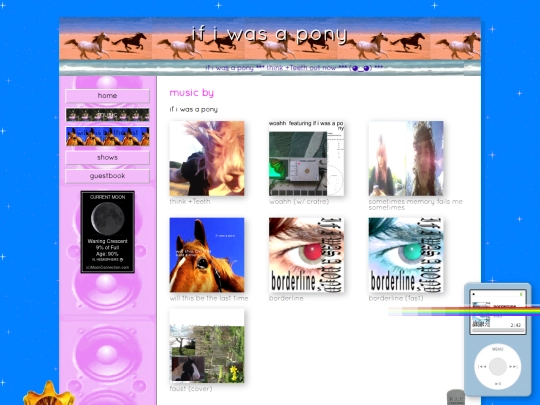Click the 'woahh (w/ cratre)' caption link
The width and height of the screenshot is (540, 405).
point(299,201)
